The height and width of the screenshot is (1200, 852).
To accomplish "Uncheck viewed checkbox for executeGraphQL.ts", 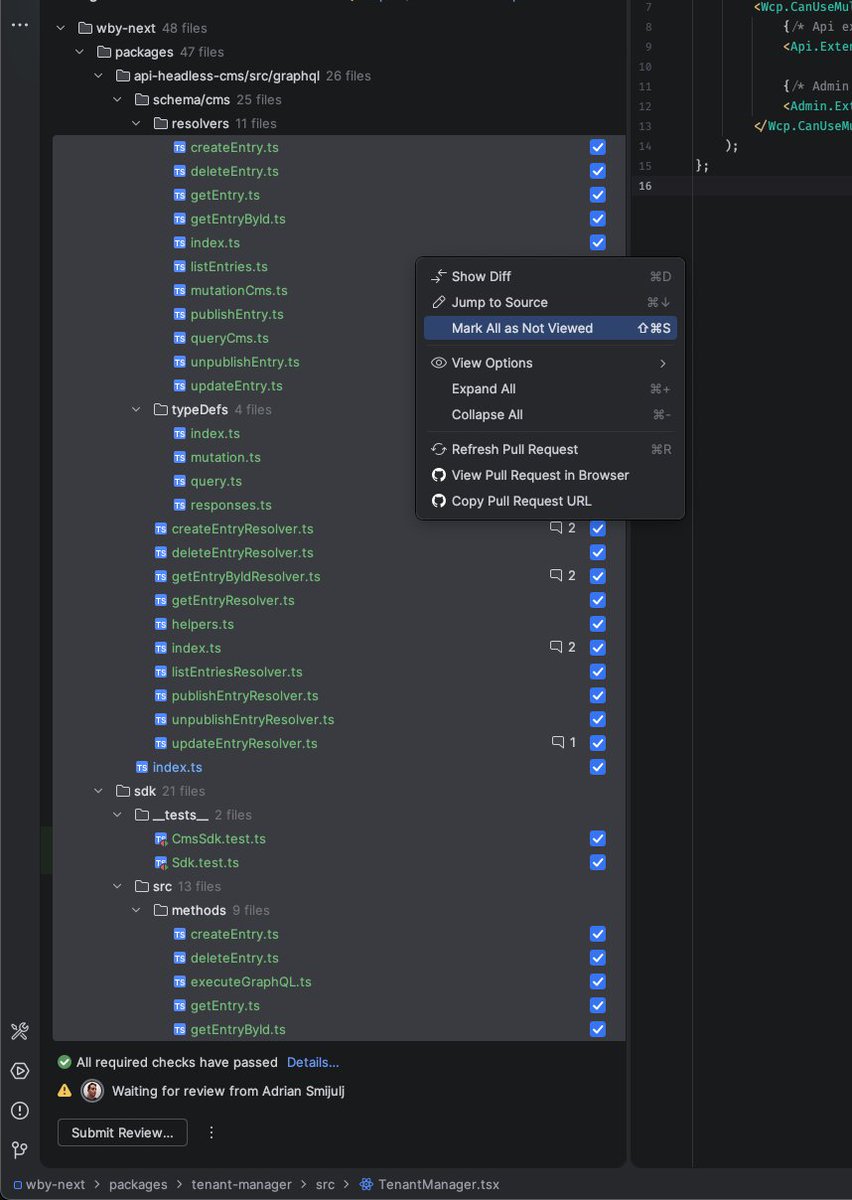I will 598,982.
